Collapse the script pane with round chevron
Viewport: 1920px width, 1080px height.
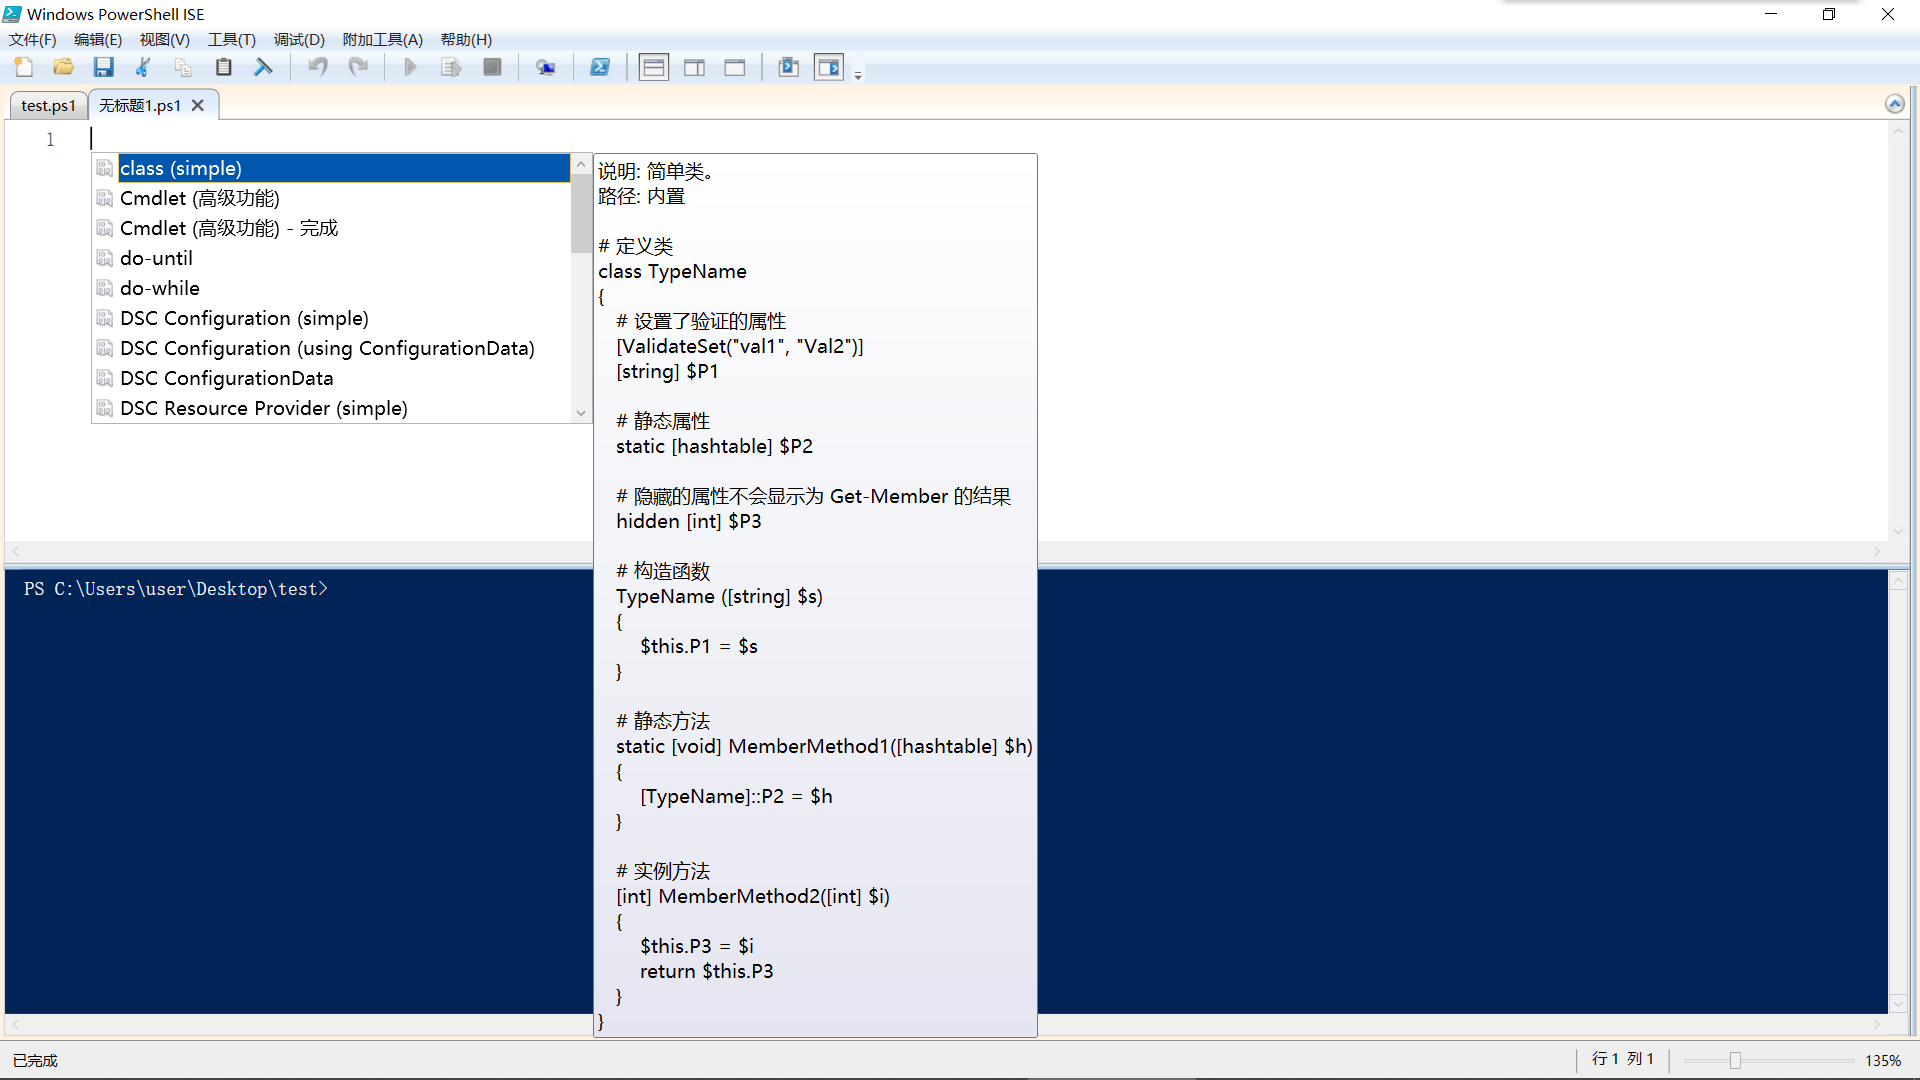click(x=1894, y=104)
